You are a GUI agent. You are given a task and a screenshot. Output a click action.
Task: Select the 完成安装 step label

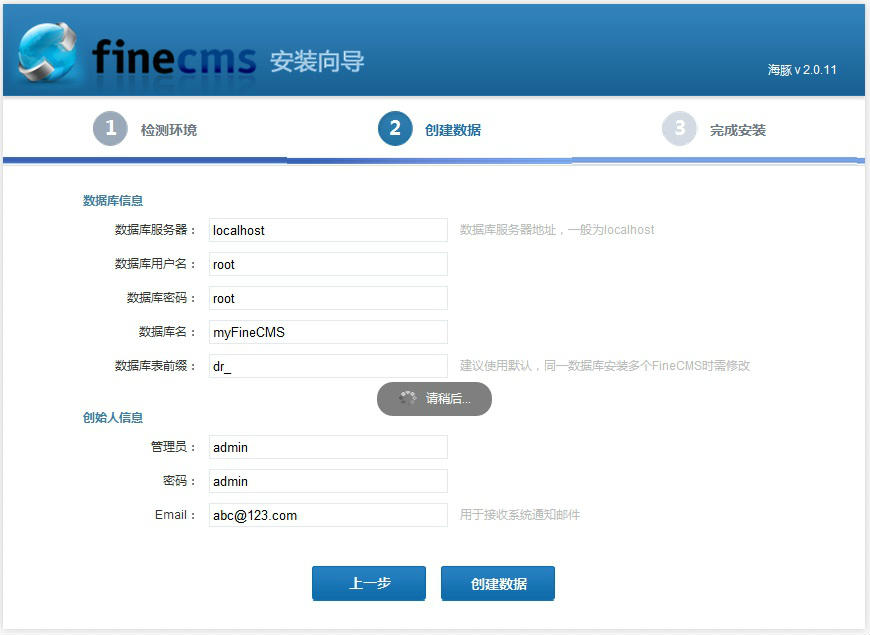click(x=737, y=130)
